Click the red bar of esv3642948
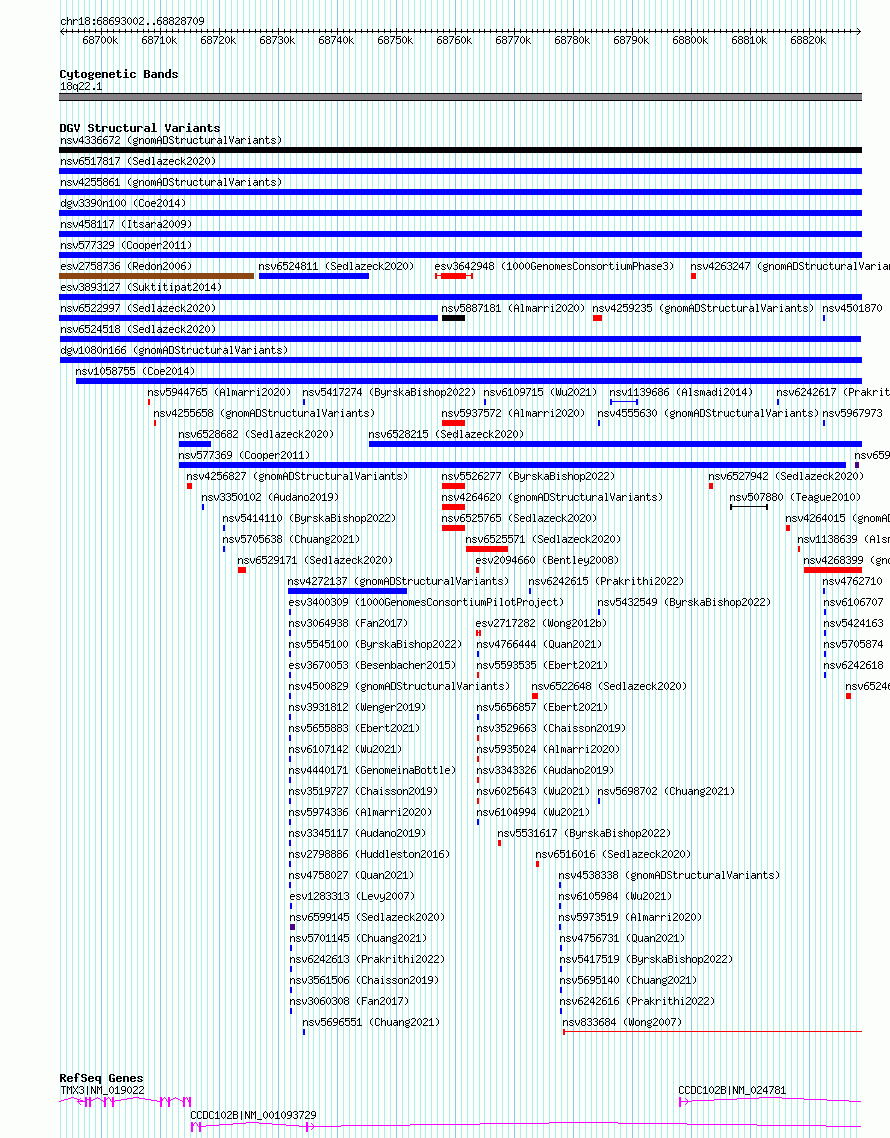Screen dimensions: 890x1138 coord(454,277)
